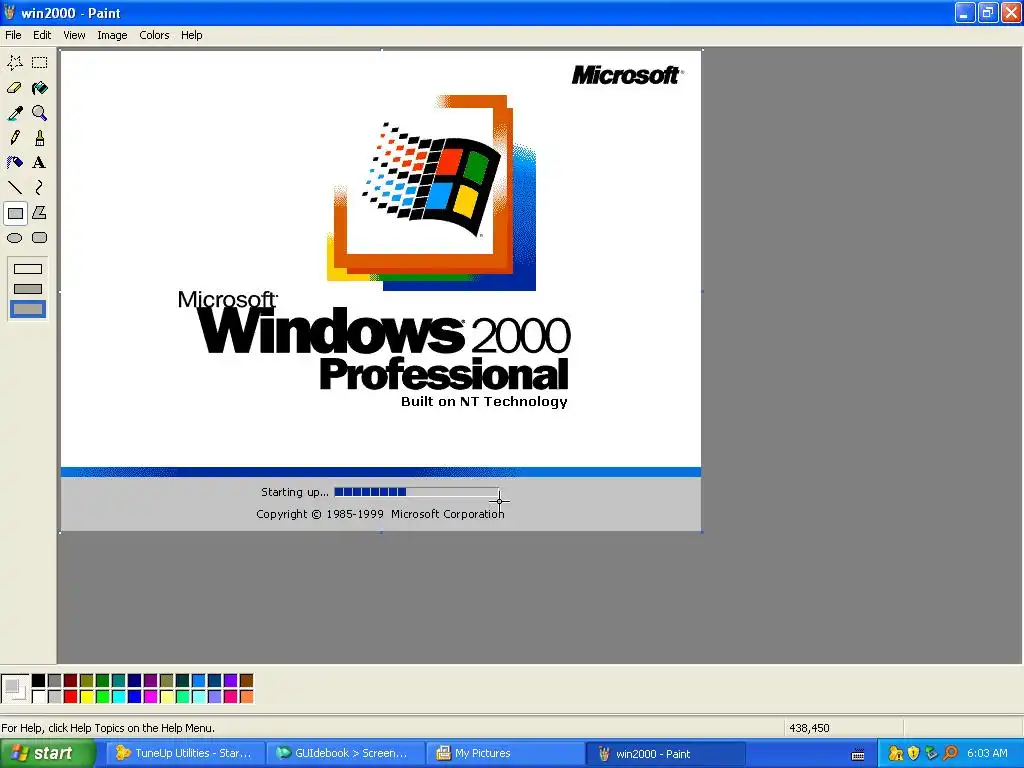Click the Windows start button
The image size is (1024, 768).
click(x=47, y=754)
